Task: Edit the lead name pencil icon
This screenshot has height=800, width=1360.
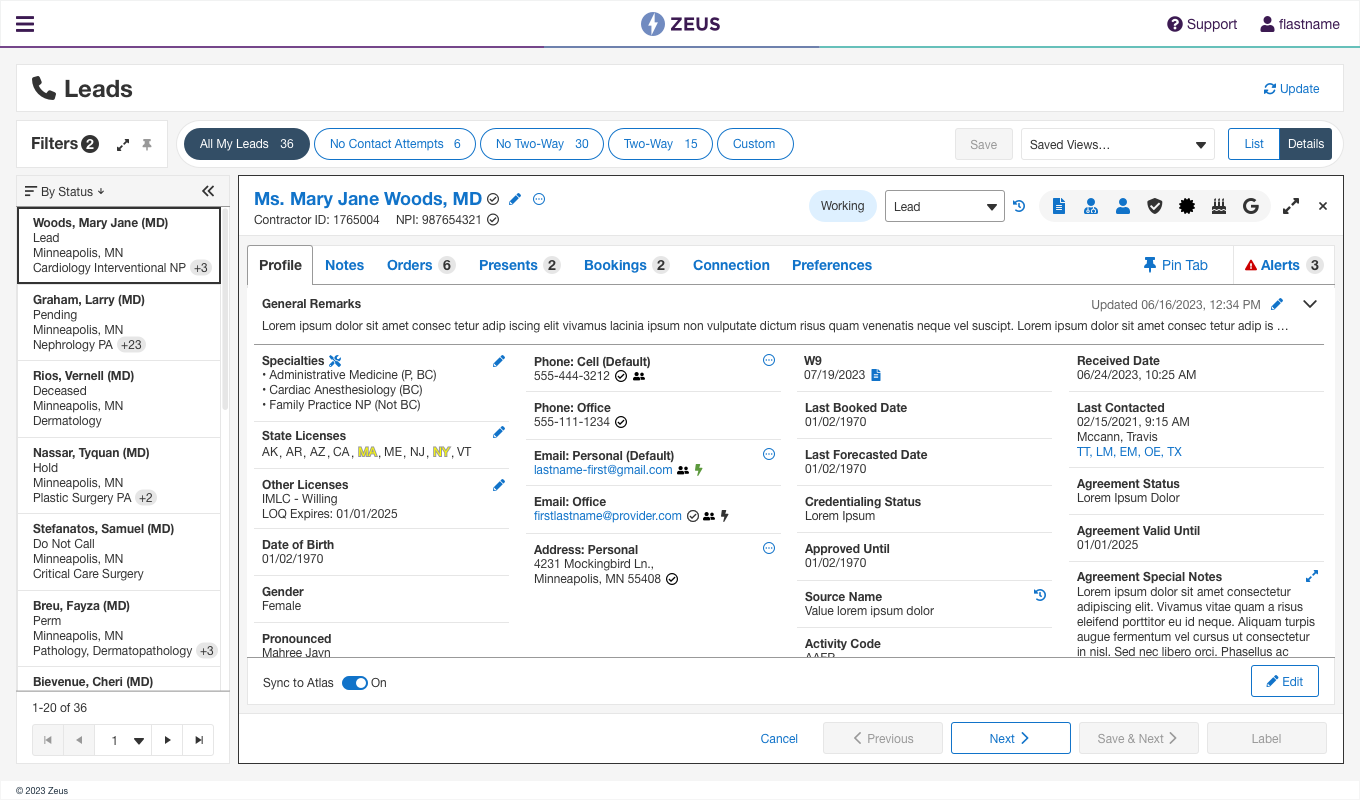Action: pos(515,199)
